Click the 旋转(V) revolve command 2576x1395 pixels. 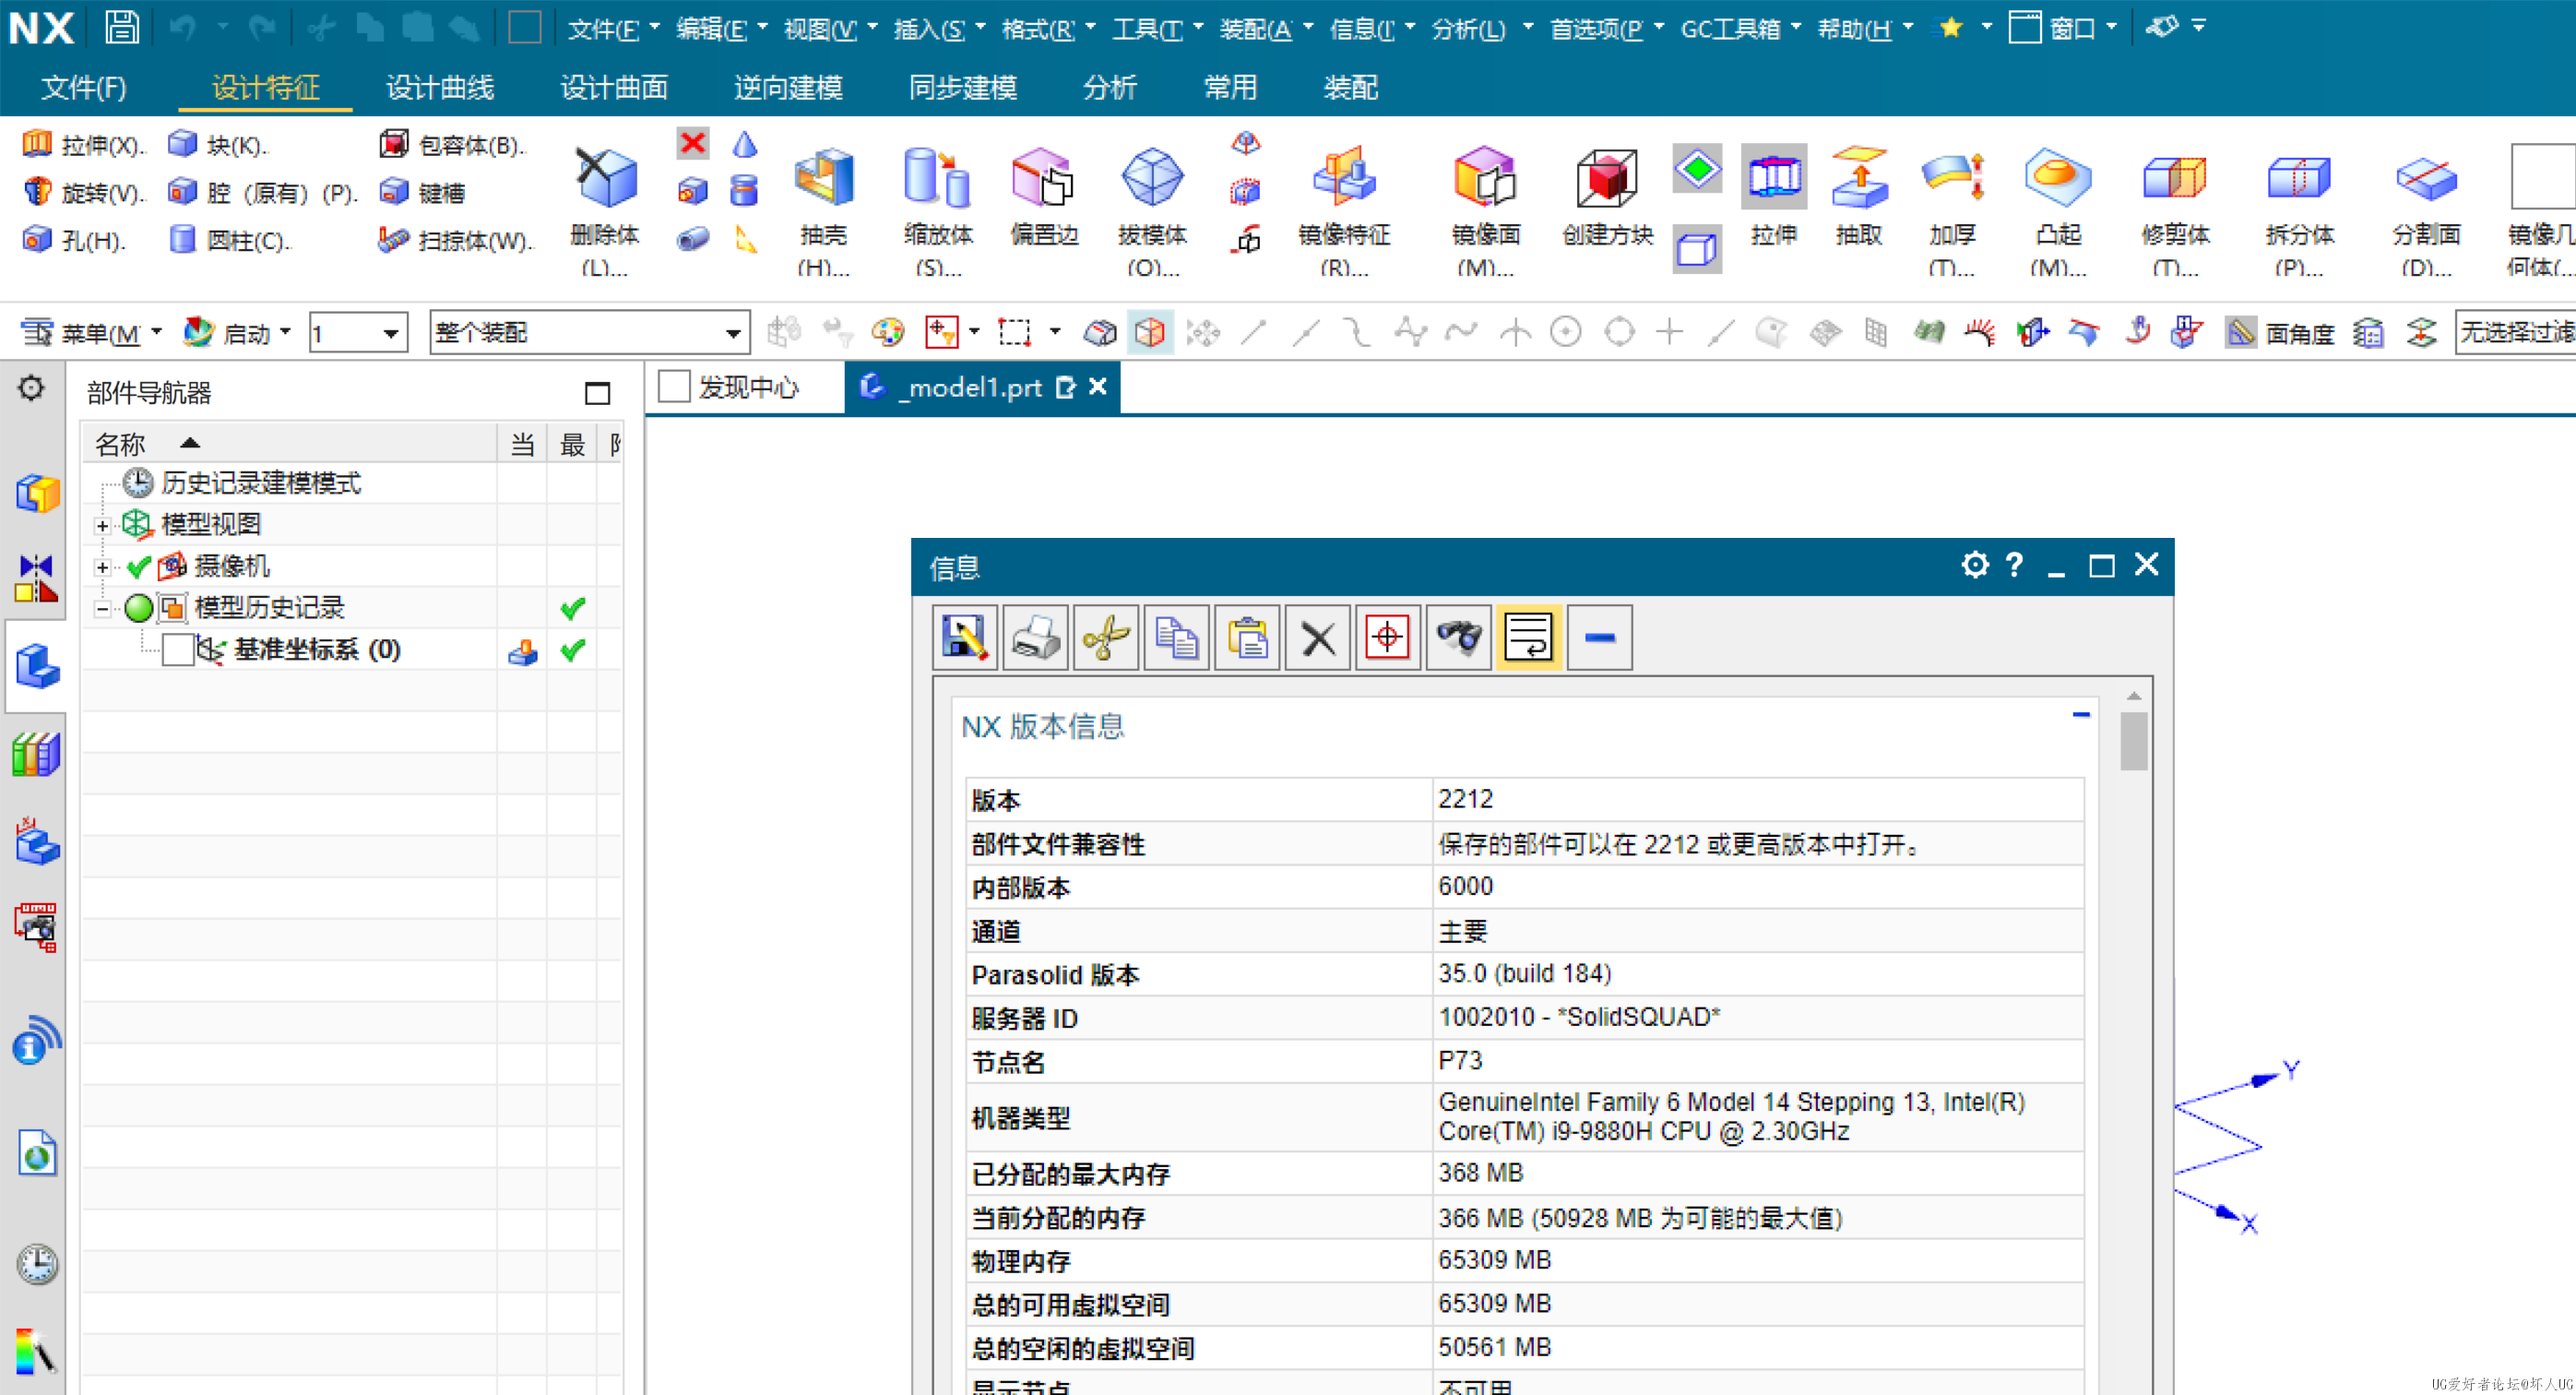coord(84,192)
